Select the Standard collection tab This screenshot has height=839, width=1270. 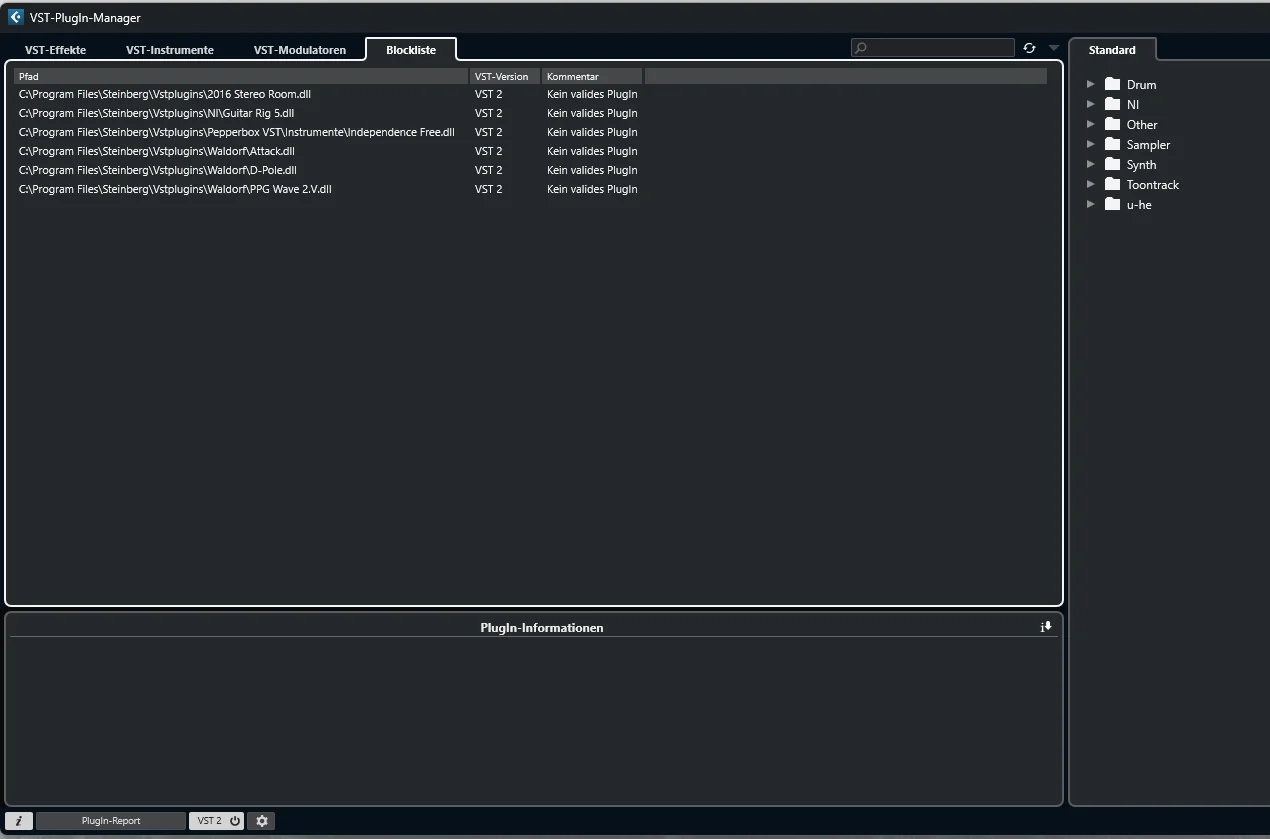point(1112,49)
